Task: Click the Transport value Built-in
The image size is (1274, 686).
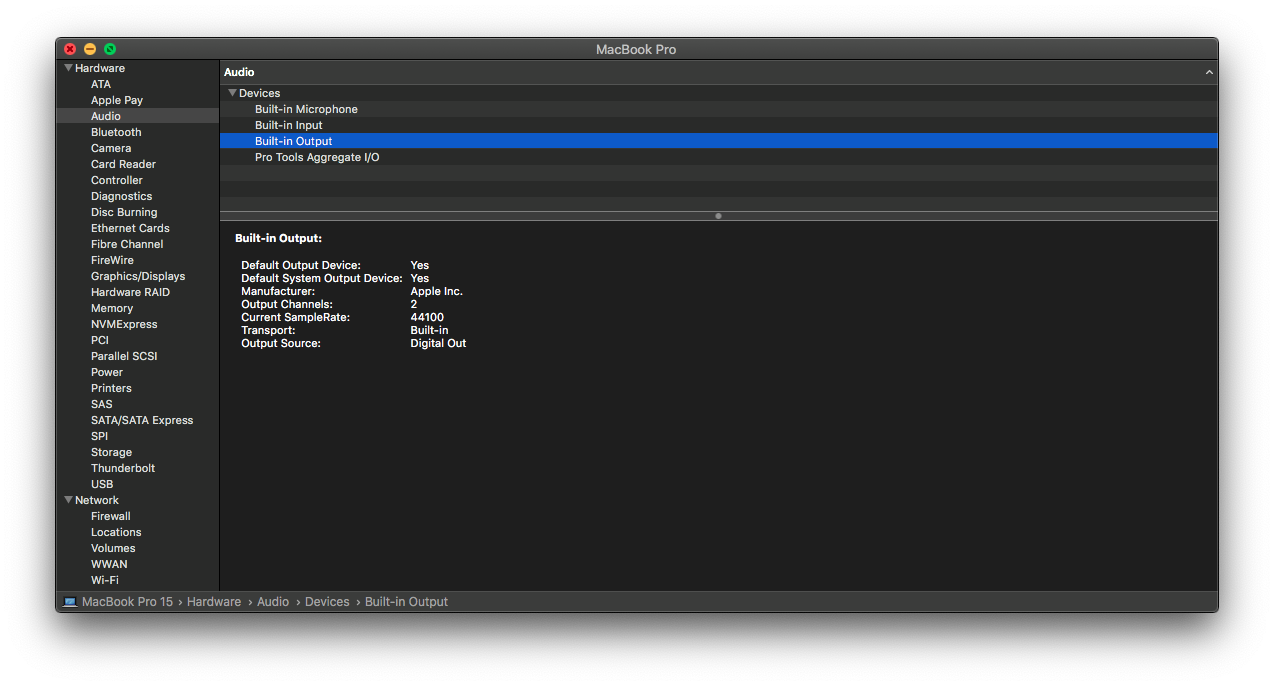Action: 429,330
